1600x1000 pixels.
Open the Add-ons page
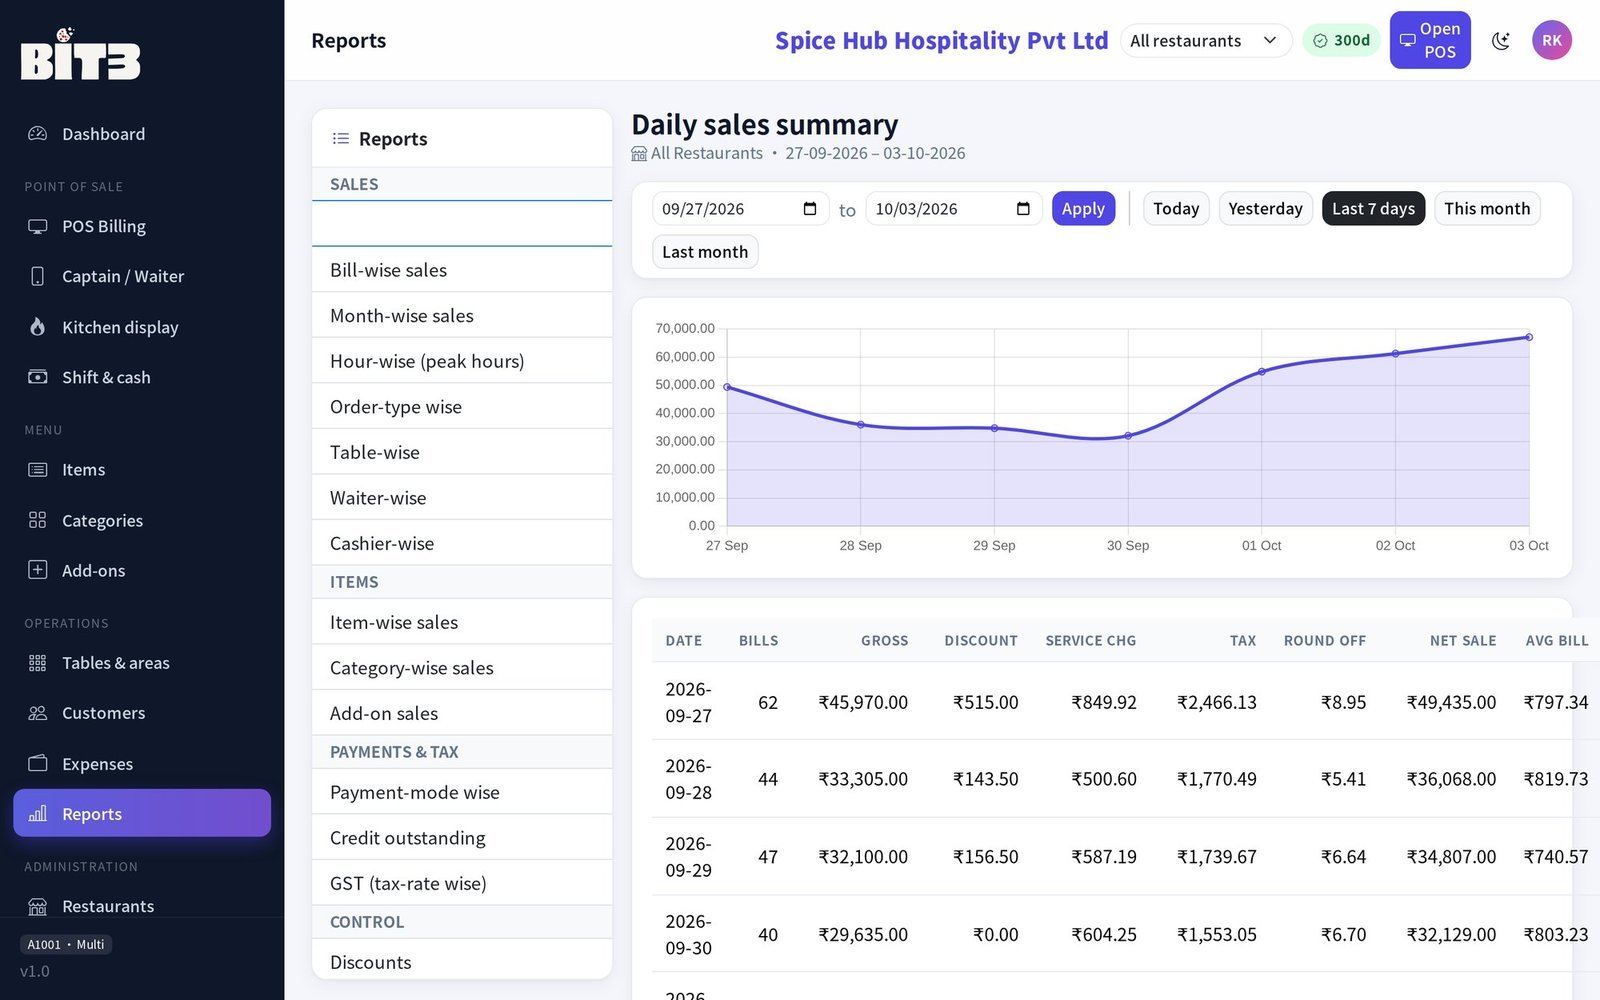pyautogui.click(x=142, y=570)
